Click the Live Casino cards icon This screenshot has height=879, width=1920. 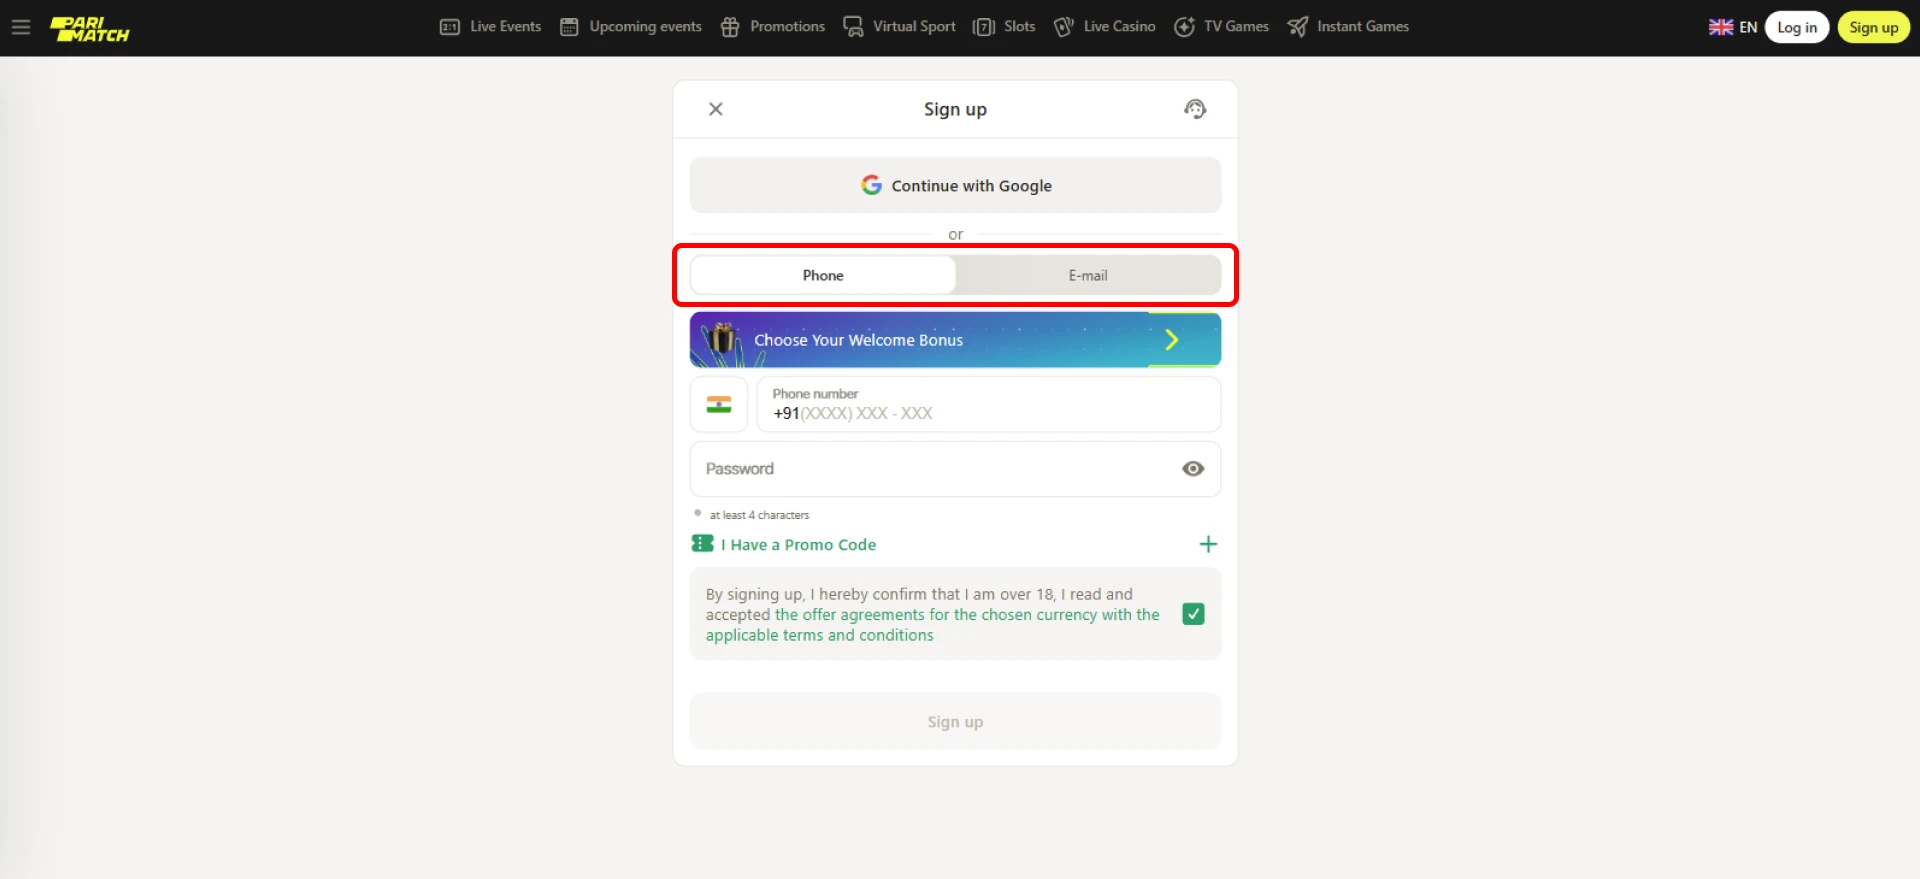(x=1063, y=27)
